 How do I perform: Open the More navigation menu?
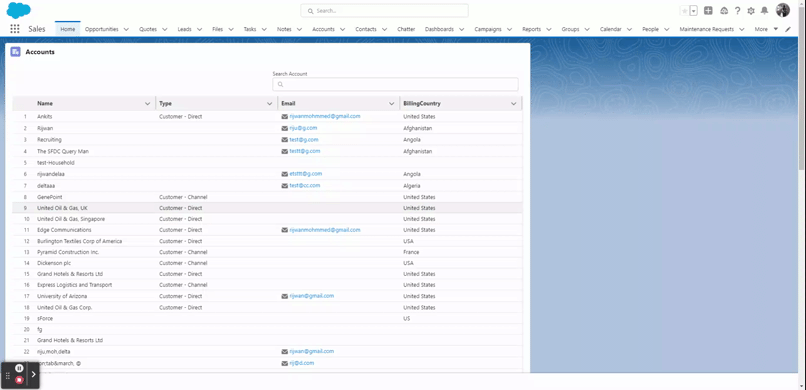point(766,29)
